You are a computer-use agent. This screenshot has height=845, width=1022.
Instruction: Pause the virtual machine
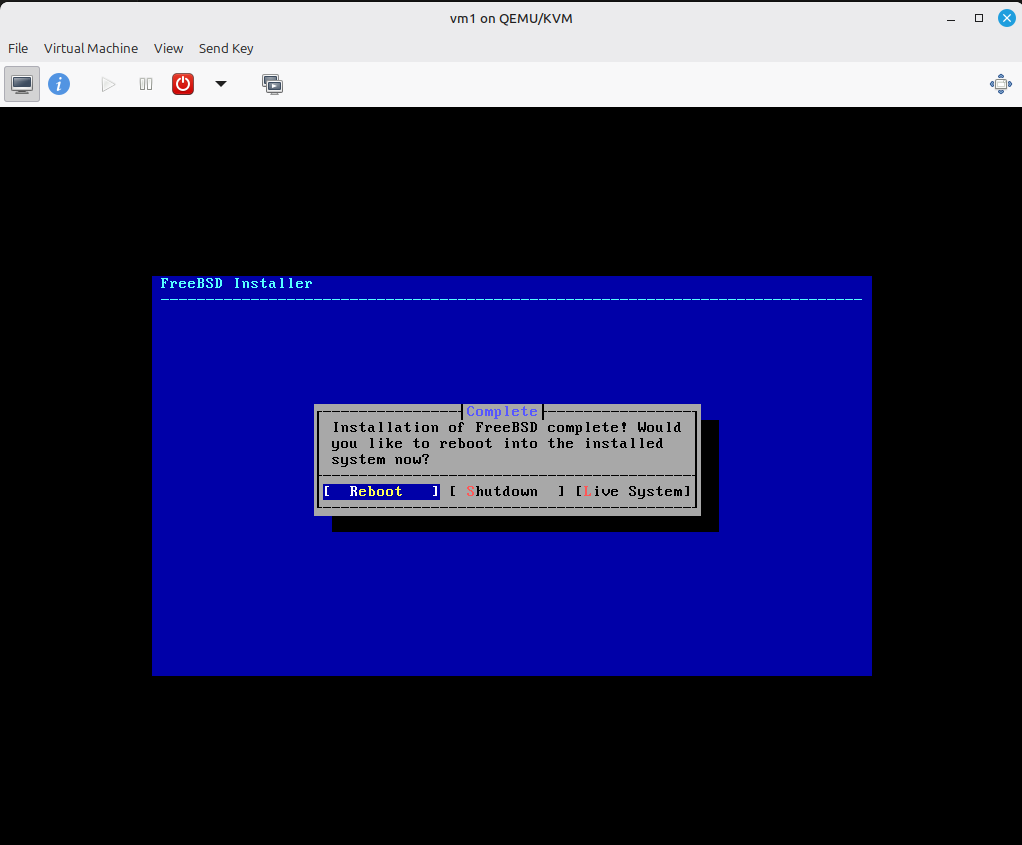pyautogui.click(x=146, y=84)
